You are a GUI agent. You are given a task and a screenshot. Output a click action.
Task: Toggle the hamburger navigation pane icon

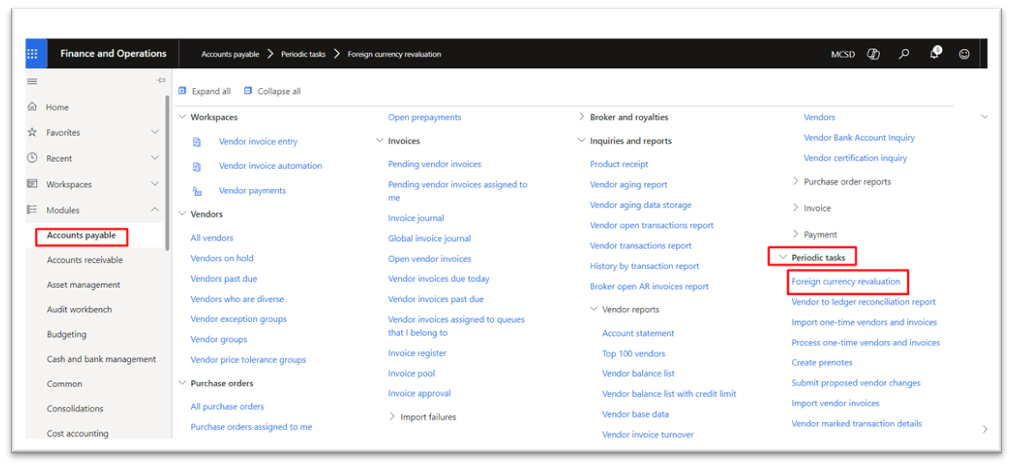tap(32, 81)
